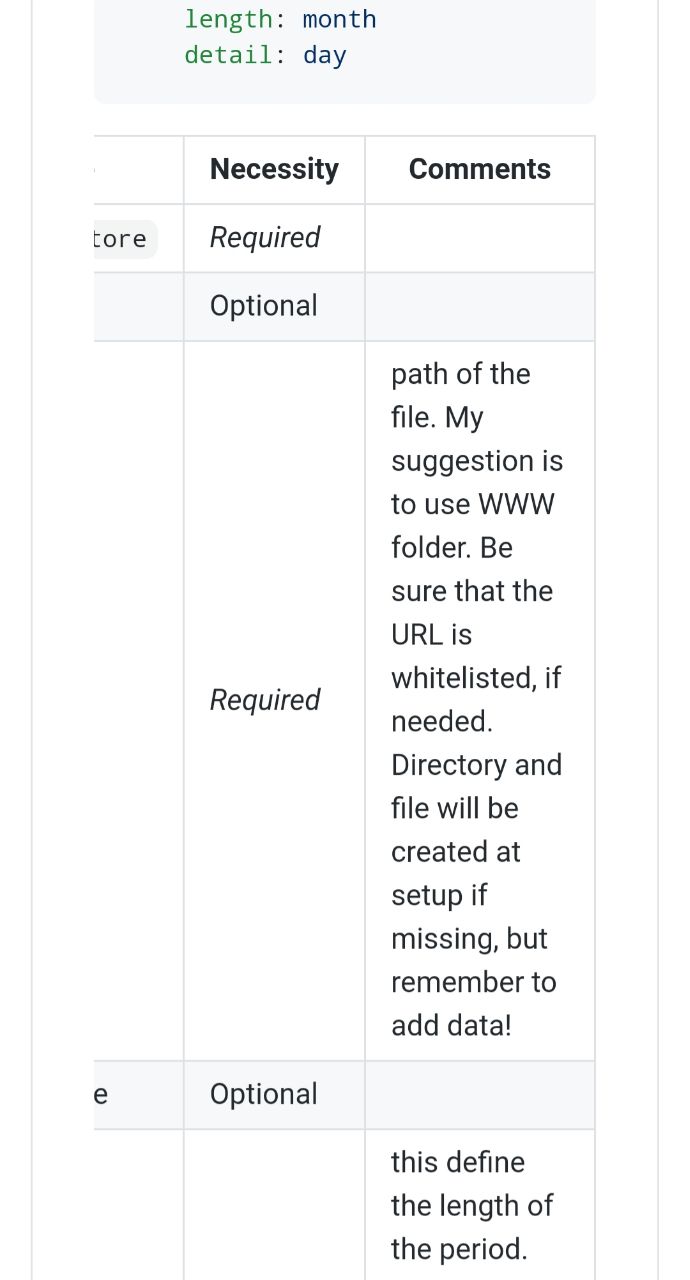690x1280 pixels.
Task: Click the 'detail: day' code line
Action: coord(265,55)
